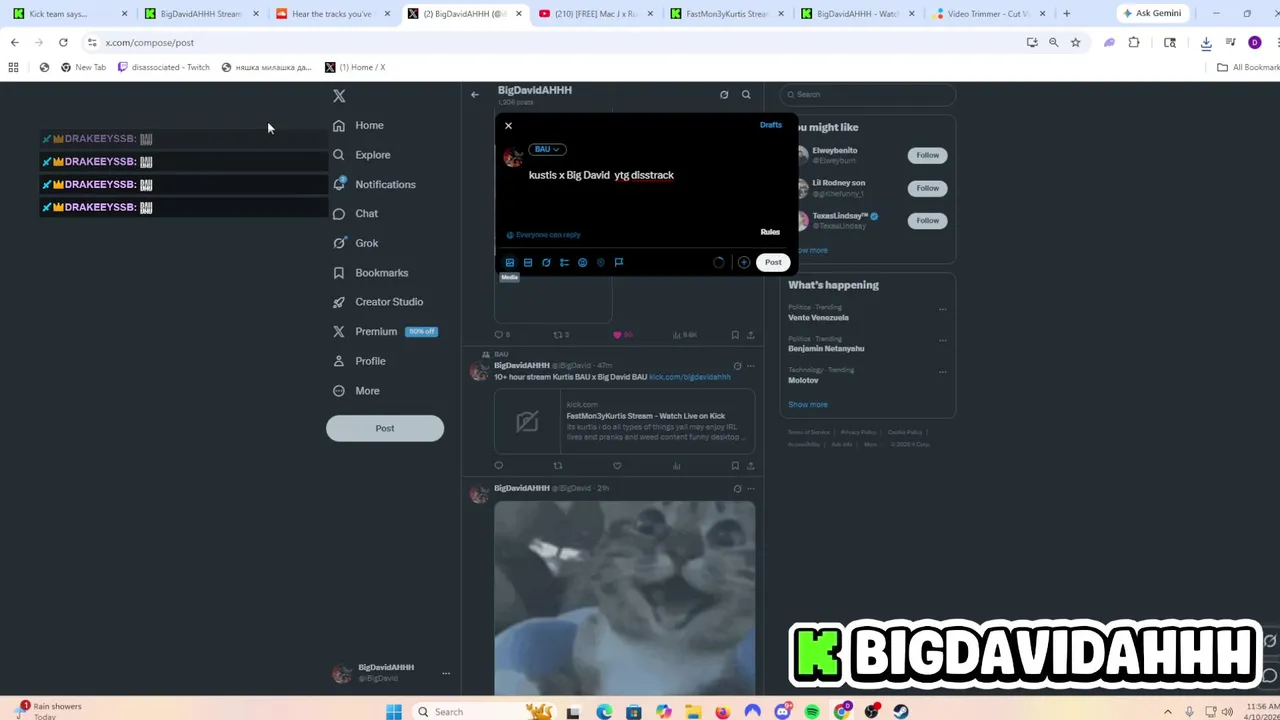1280x720 pixels.
Task: Follow Elweybenito
Action: coord(928,155)
